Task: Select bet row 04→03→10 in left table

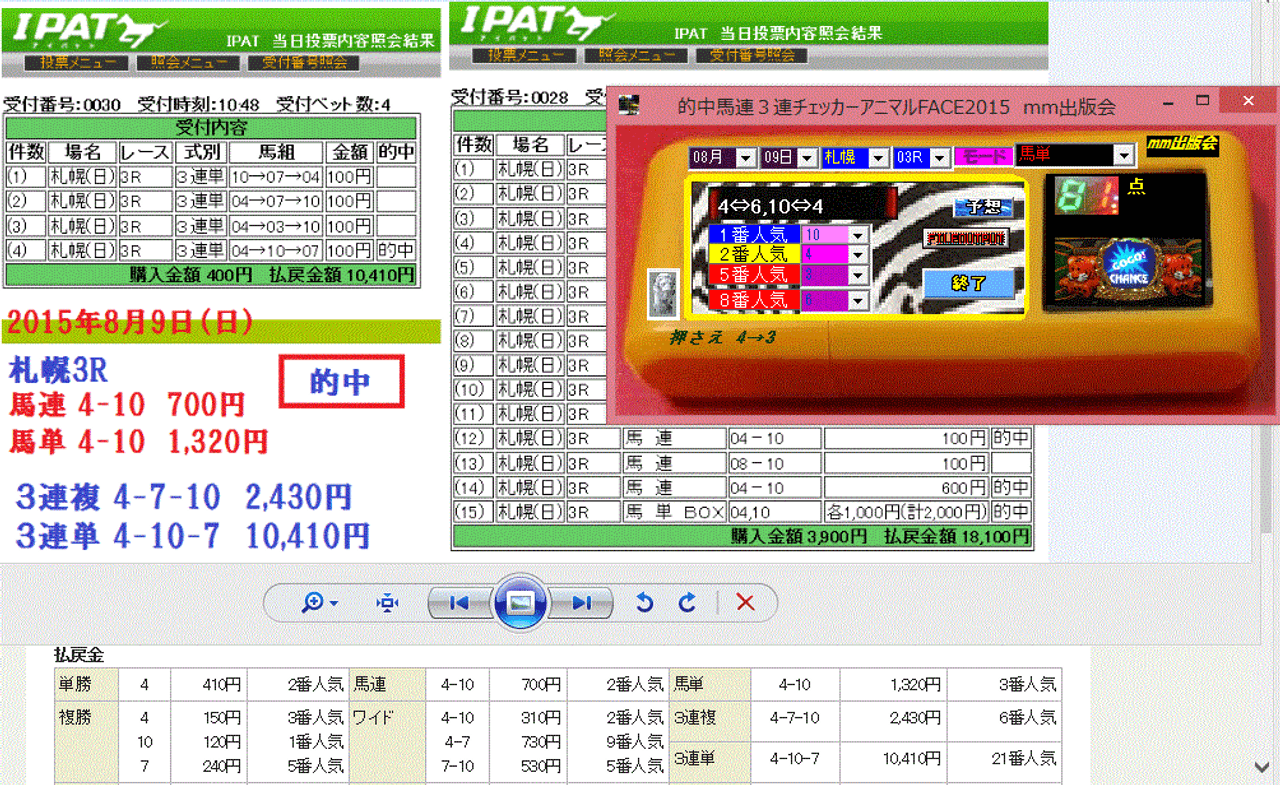Action: pos(211,226)
